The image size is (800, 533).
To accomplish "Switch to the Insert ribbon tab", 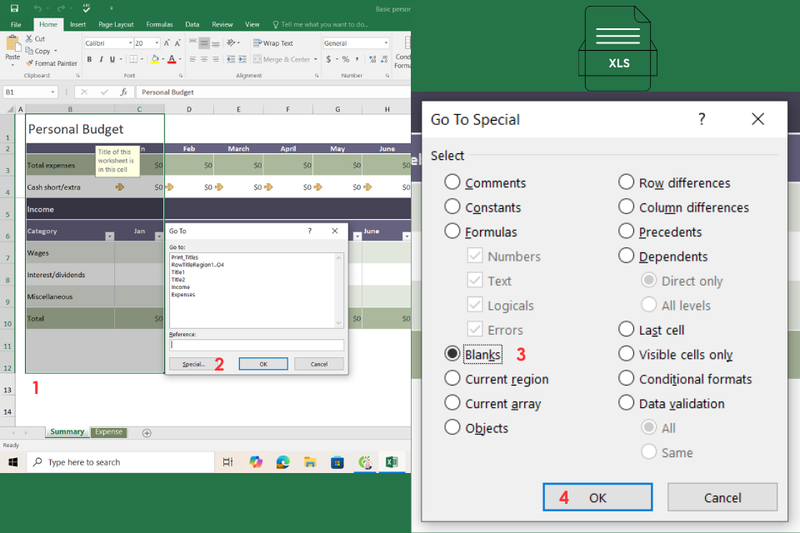I will pos(78,24).
